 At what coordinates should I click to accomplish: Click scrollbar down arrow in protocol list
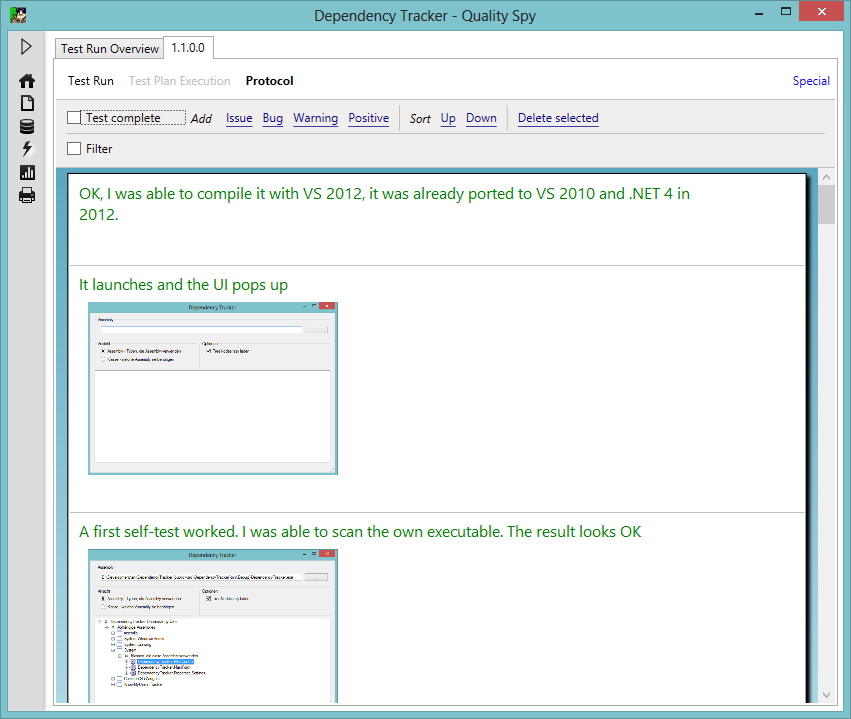coord(827,695)
